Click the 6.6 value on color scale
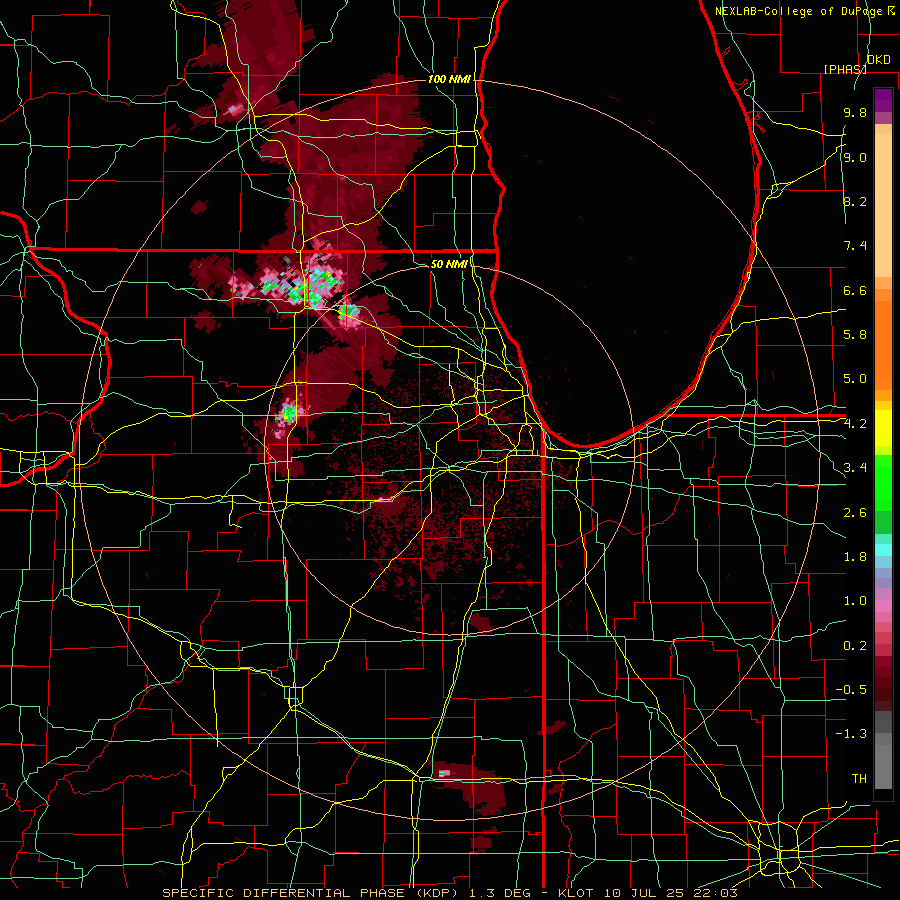Viewport: 900px width, 900px height. pos(855,290)
